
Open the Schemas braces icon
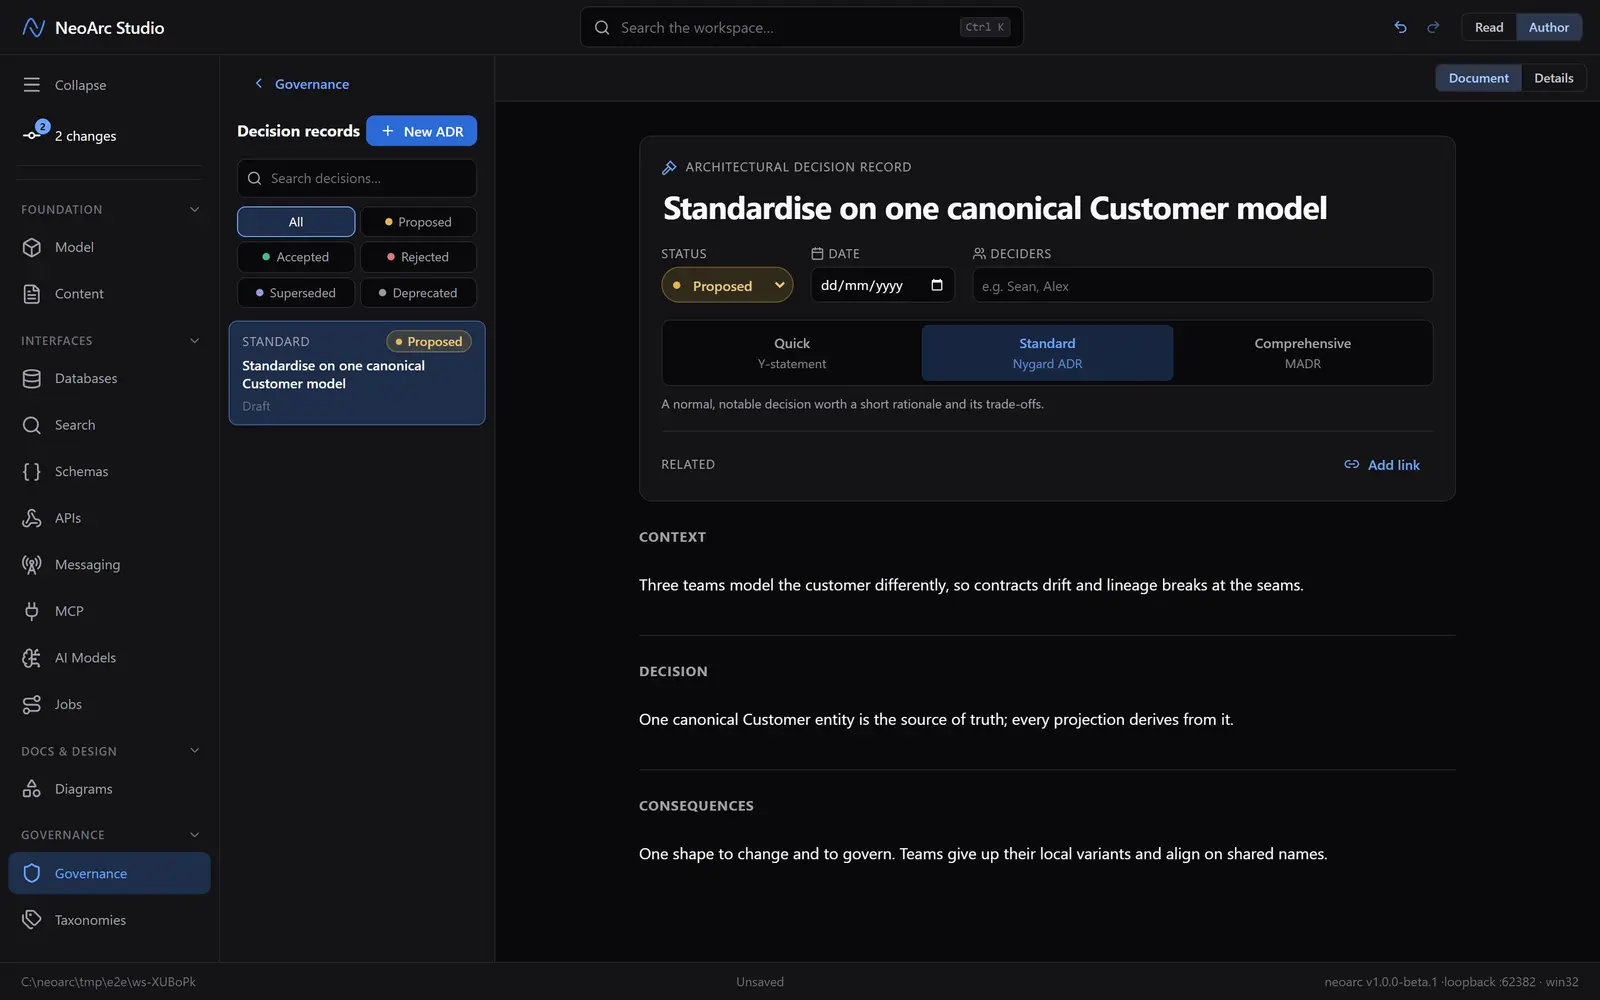point(32,471)
